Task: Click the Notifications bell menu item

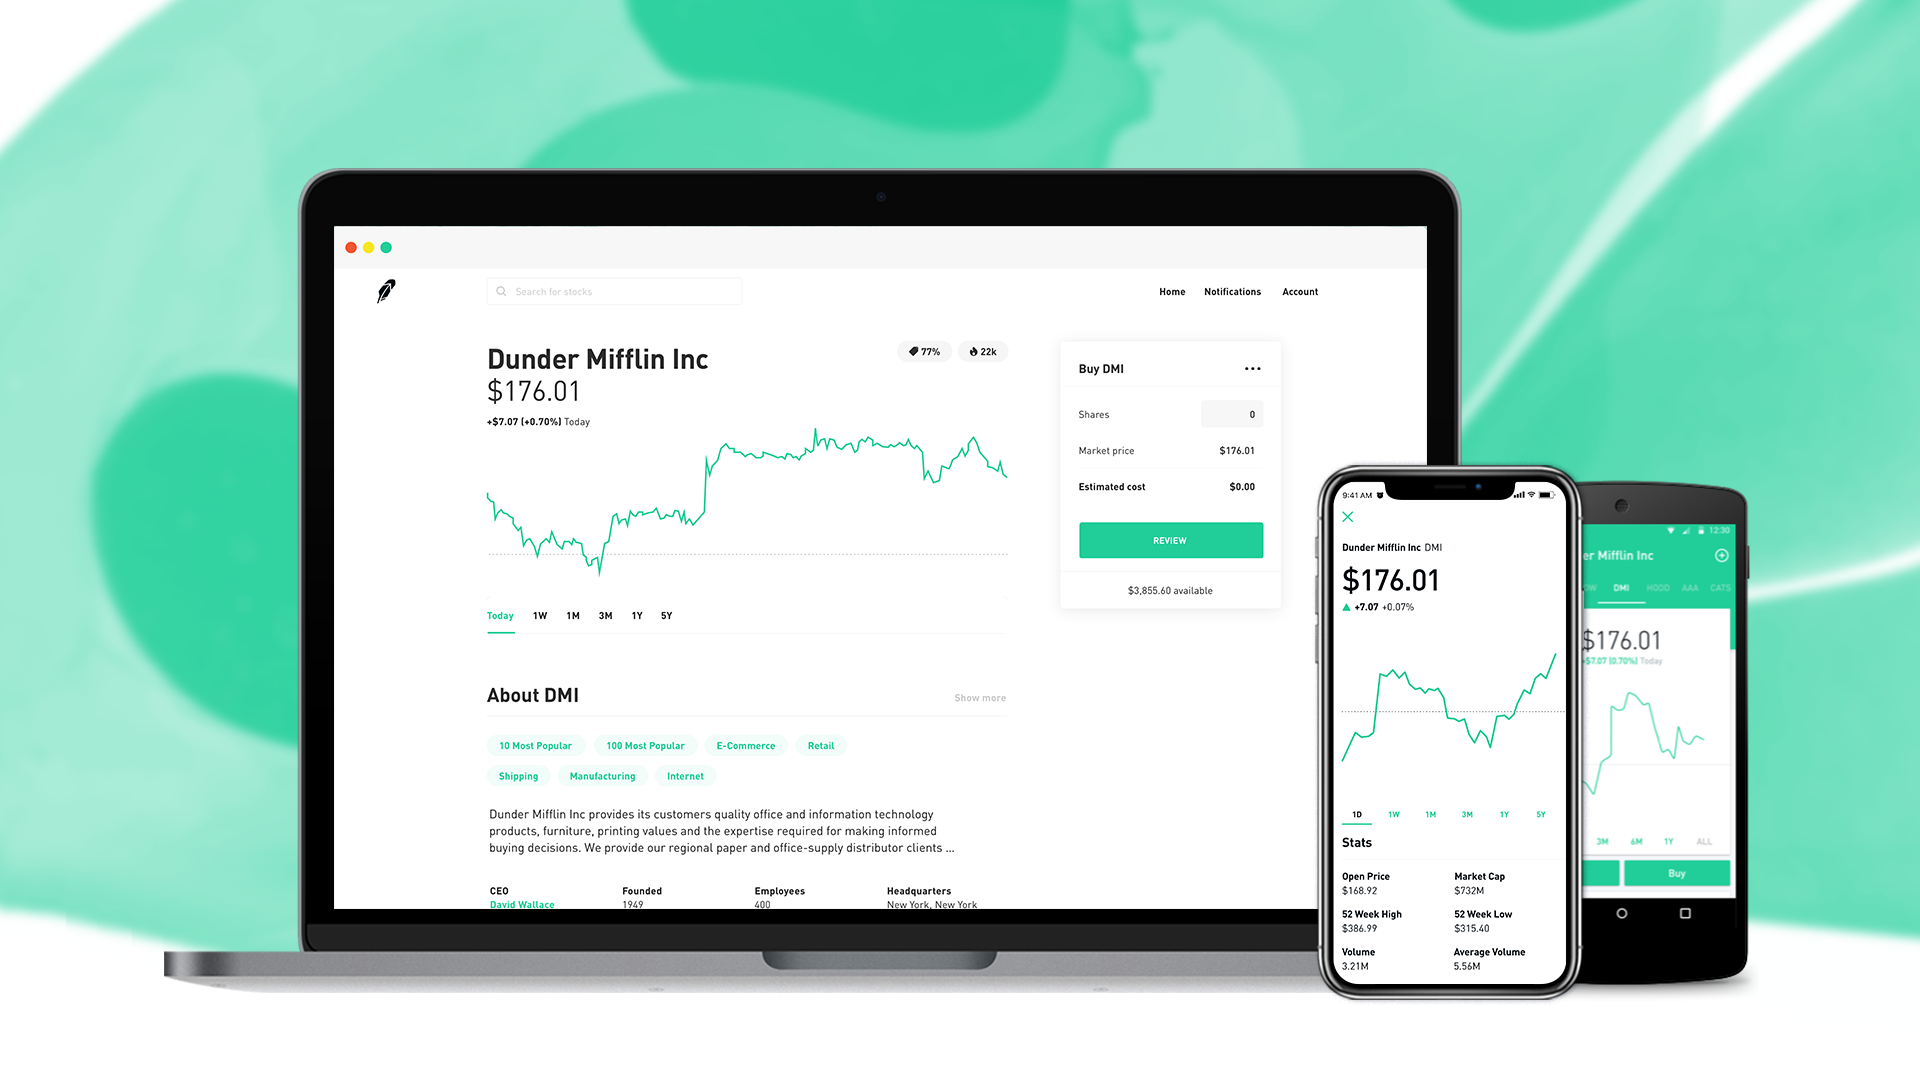Action: (1232, 291)
